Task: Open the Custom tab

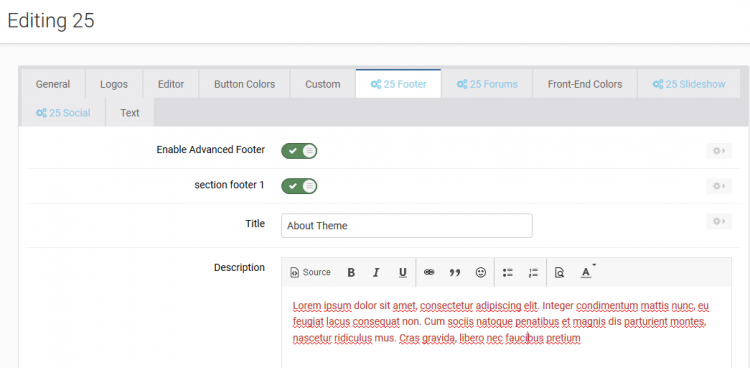Action: point(323,84)
